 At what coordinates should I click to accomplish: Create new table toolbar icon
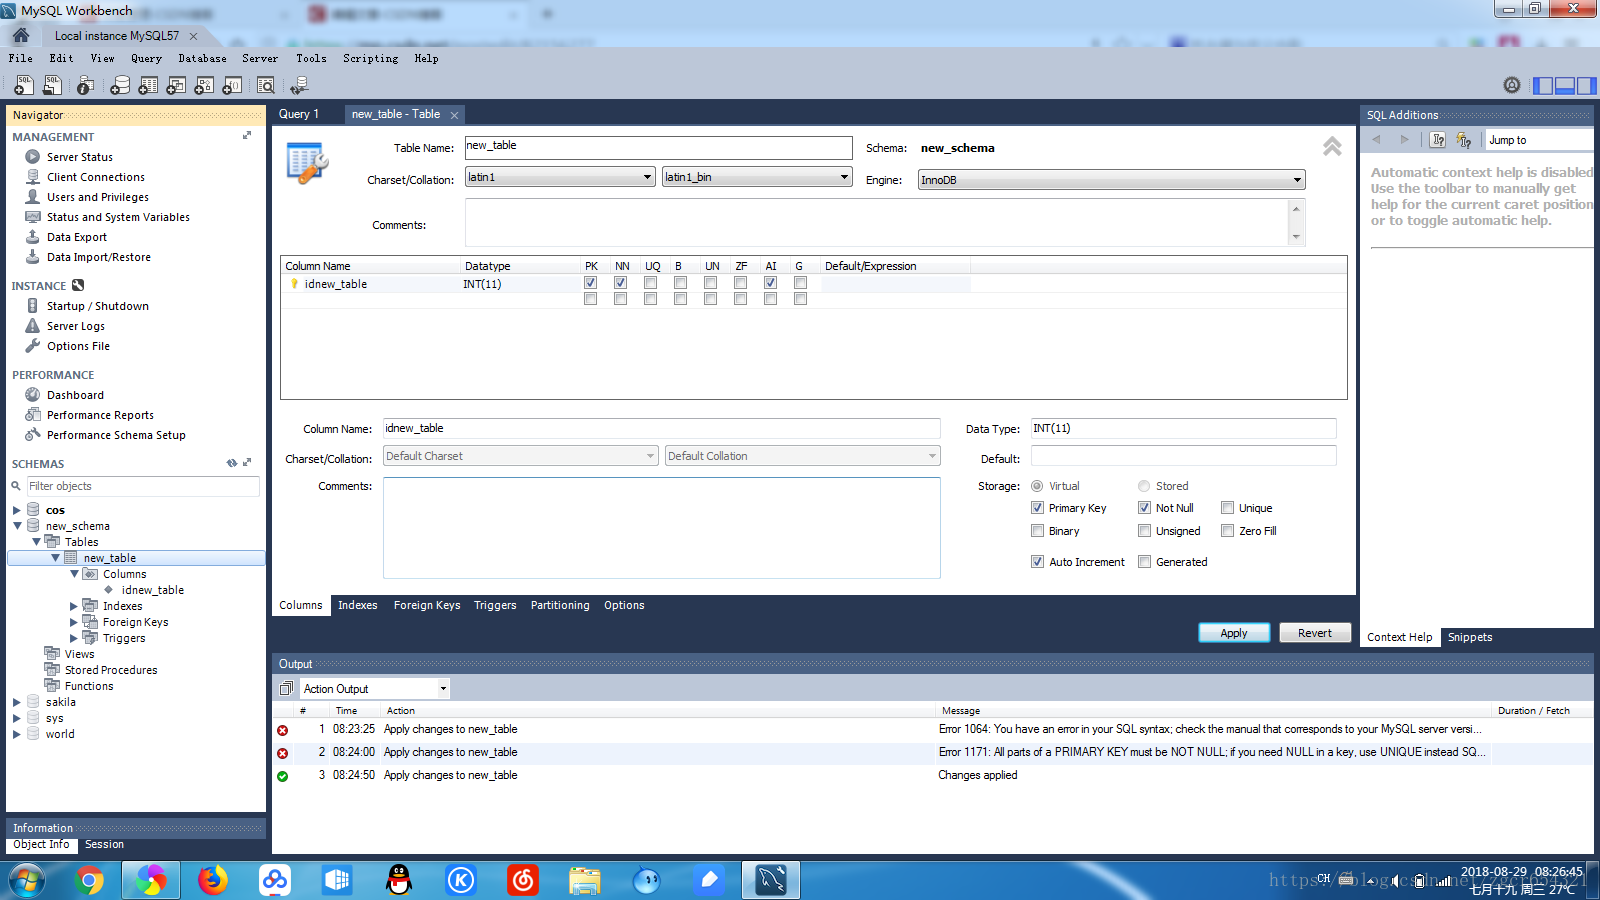(148, 85)
